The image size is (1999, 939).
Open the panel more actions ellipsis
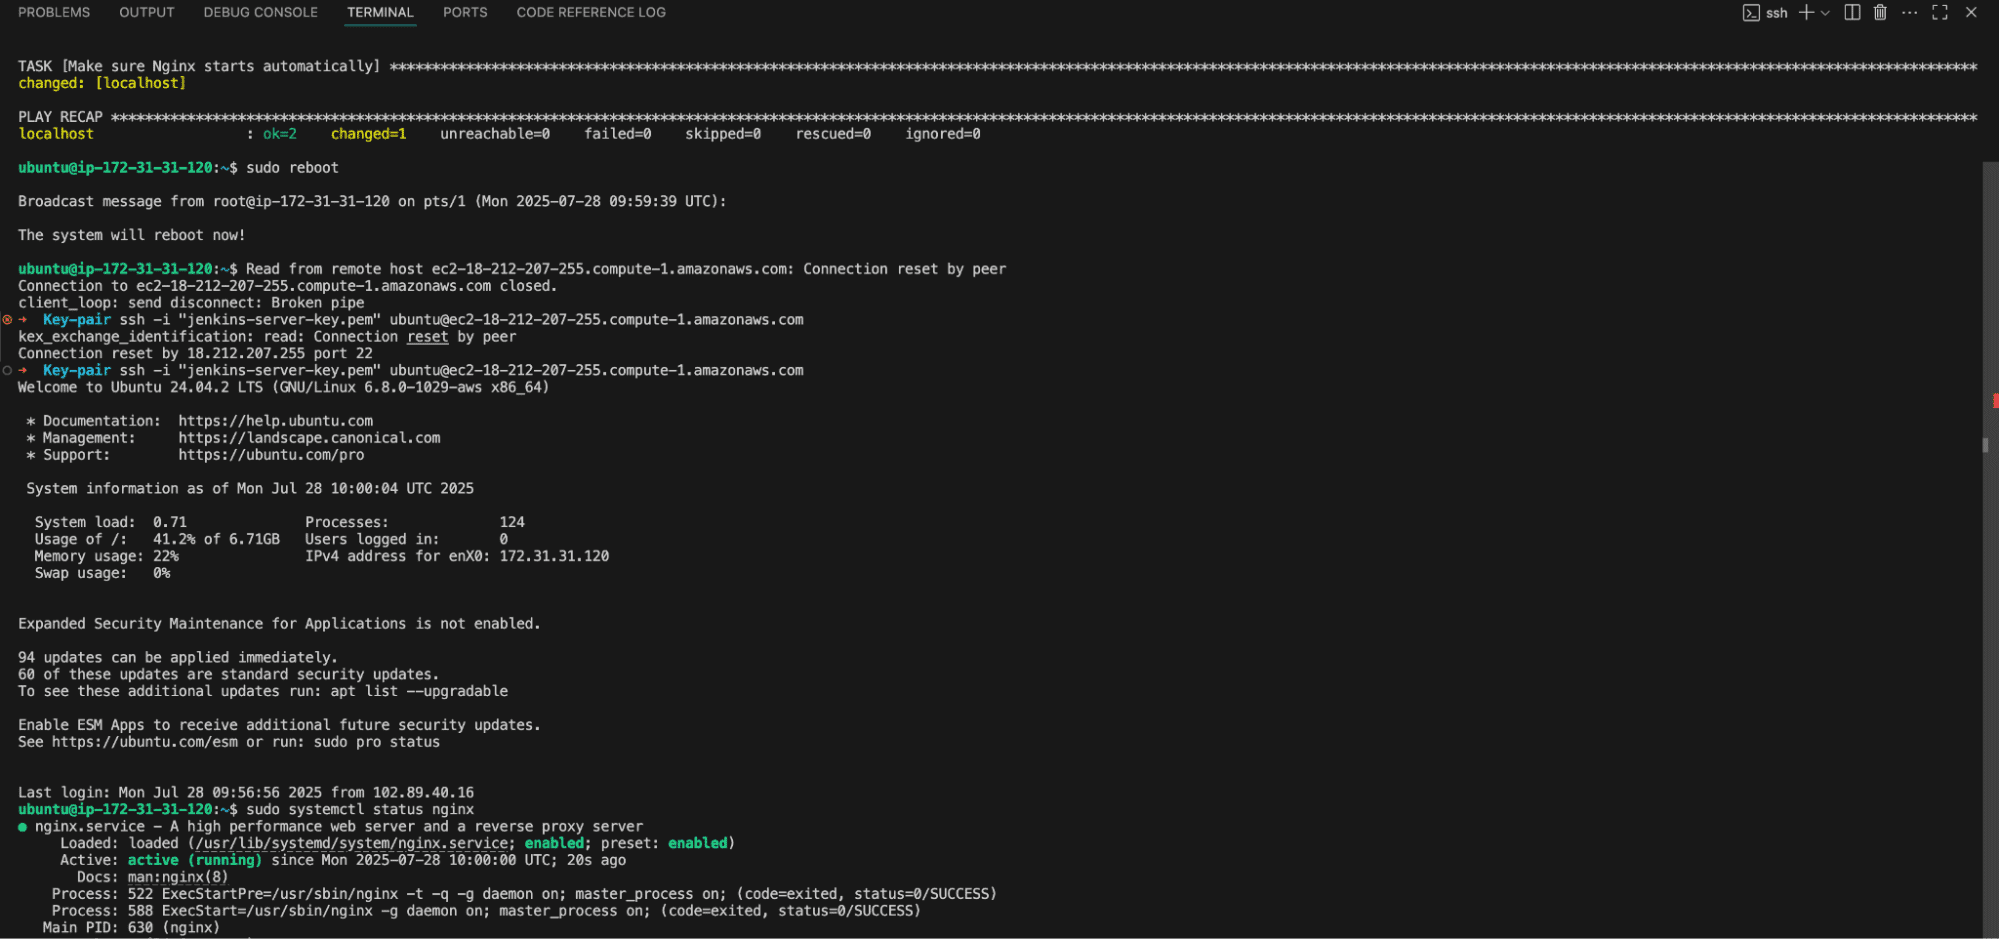[1910, 12]
